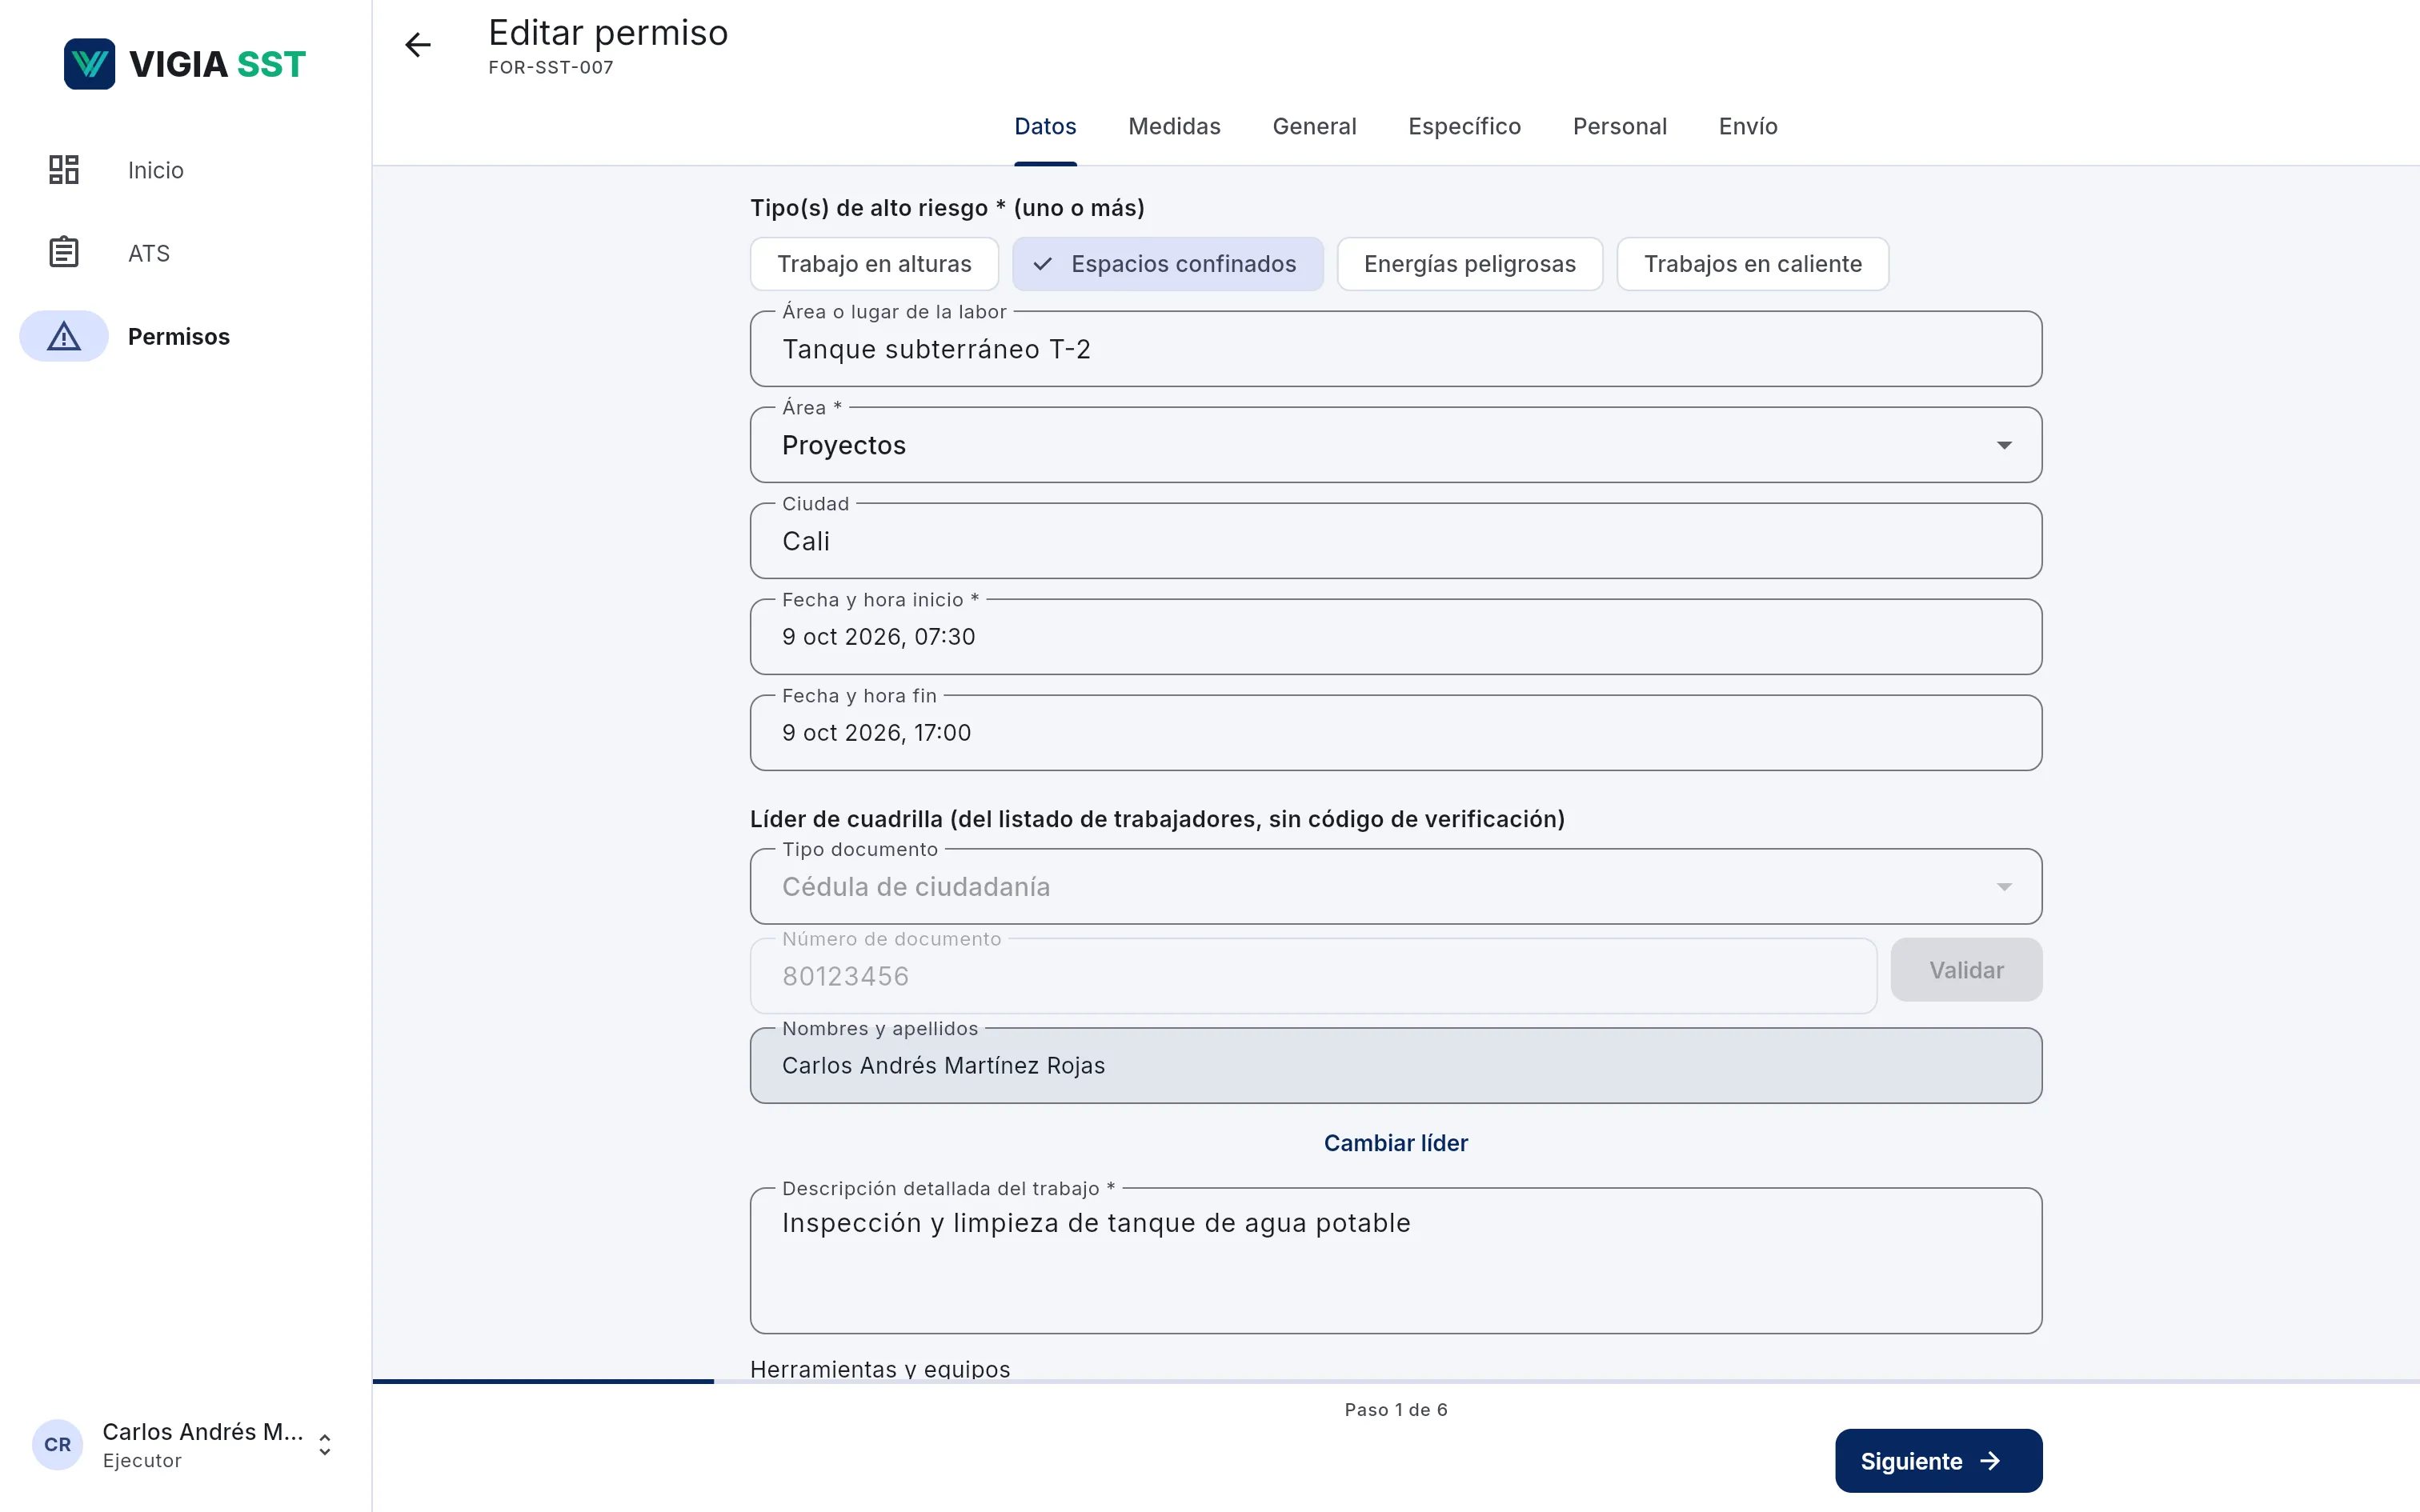Click the Inicio label in the sidebar

[x=155, y=170]
